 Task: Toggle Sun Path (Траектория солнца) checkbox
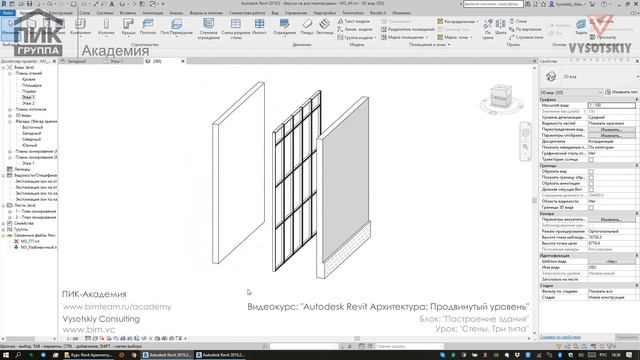(591, 160)
